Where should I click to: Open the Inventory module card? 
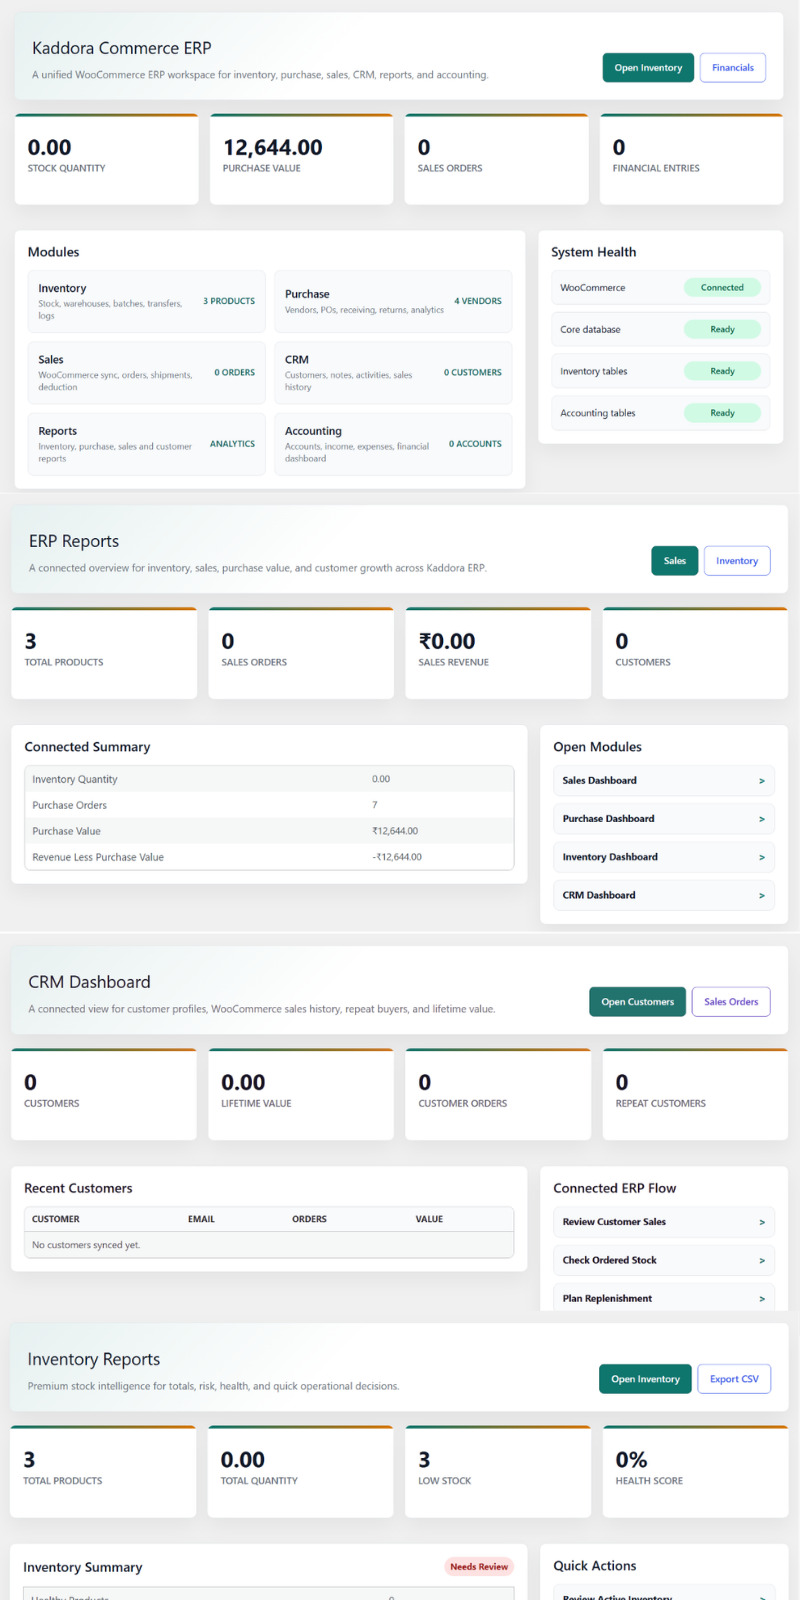pos(146,301)
